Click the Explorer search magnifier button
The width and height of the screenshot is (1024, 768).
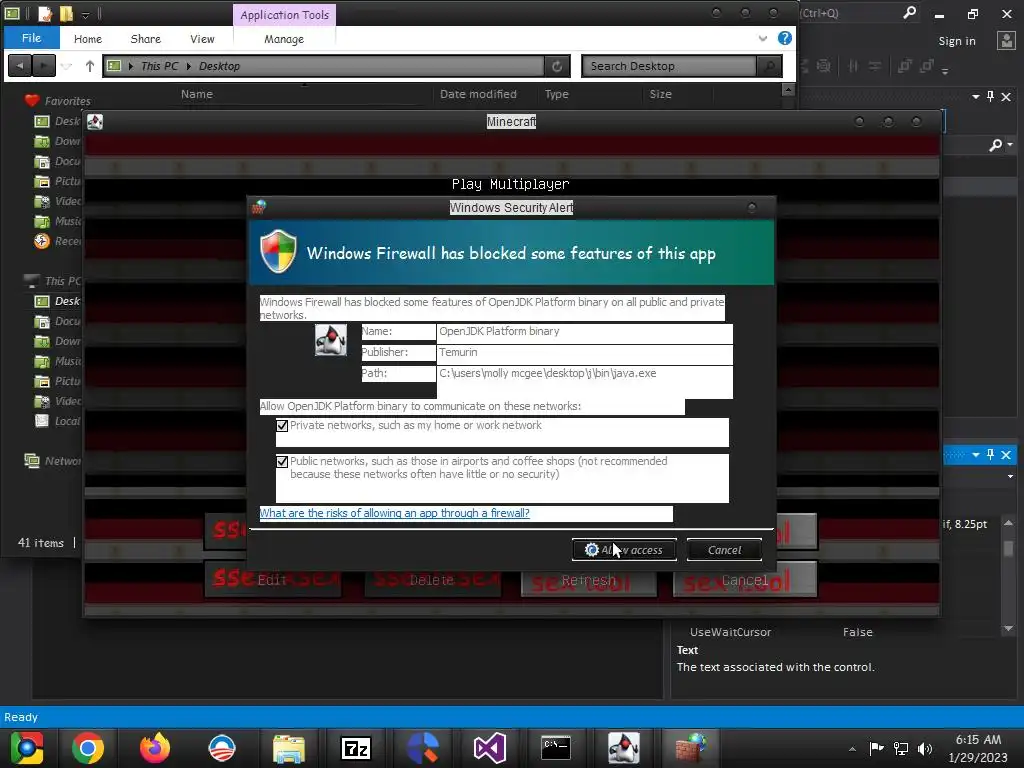pos(769,66)
